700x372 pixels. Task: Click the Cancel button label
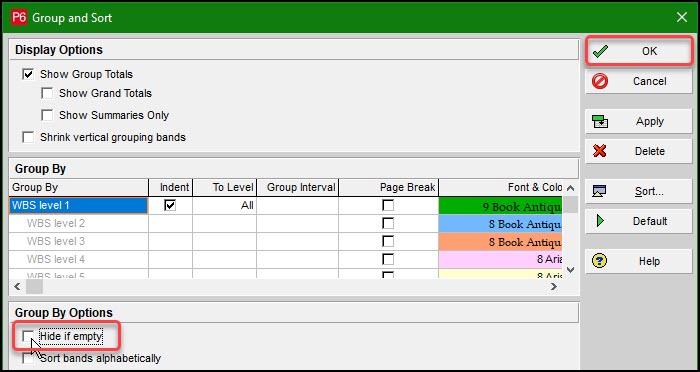(650, 81)
